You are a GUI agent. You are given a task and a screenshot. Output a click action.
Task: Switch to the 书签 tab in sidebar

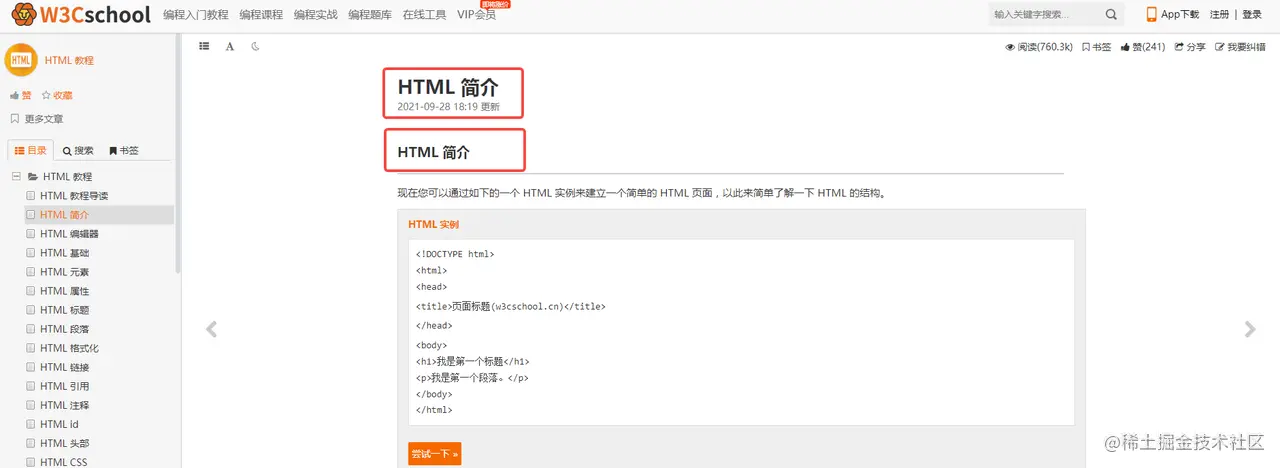coord(124,150)
